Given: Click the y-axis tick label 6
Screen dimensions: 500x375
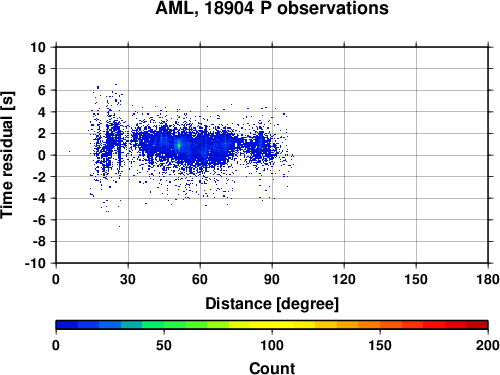Looking at the screenshot, I should coord(42,90).
